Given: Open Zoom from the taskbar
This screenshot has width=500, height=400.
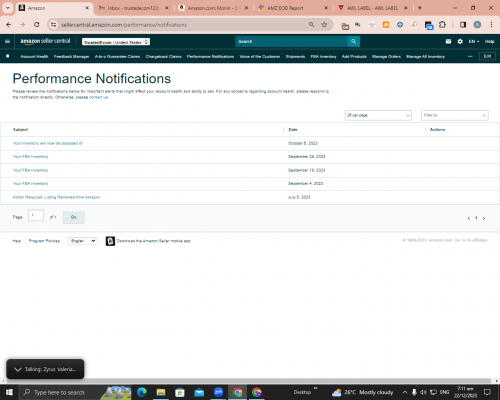Looking at the screenshot, I should (x=218, y=392).
